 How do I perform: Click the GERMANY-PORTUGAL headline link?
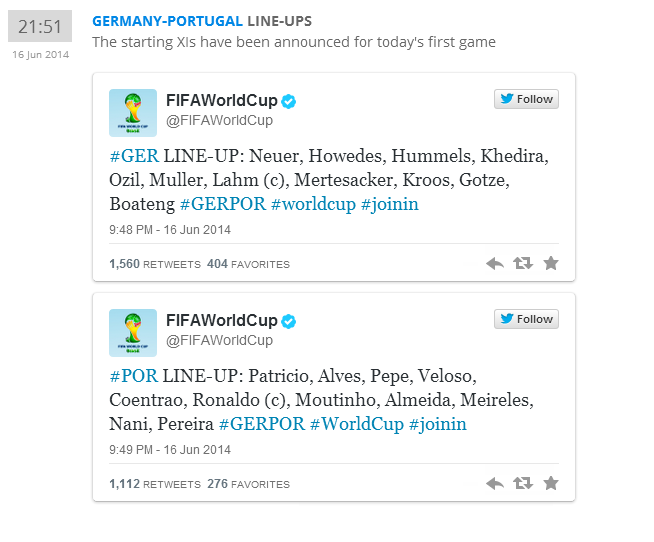(167, 21)
